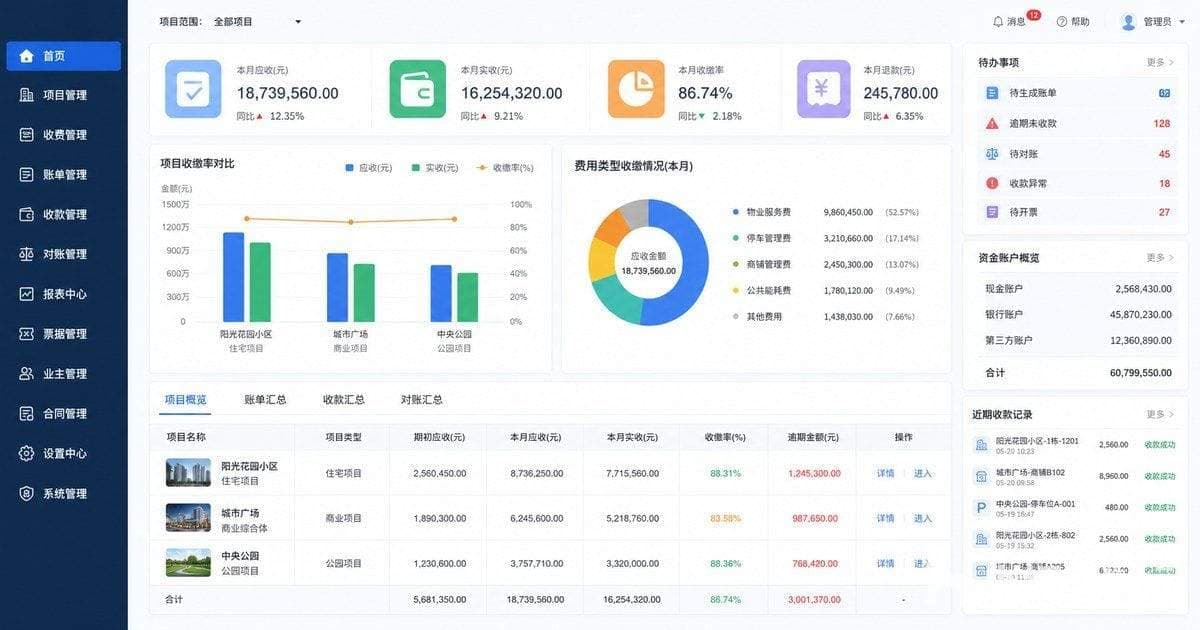Click the 业主管理 people icon in sidebar
1200x630 pixels.
pos(26,374)
